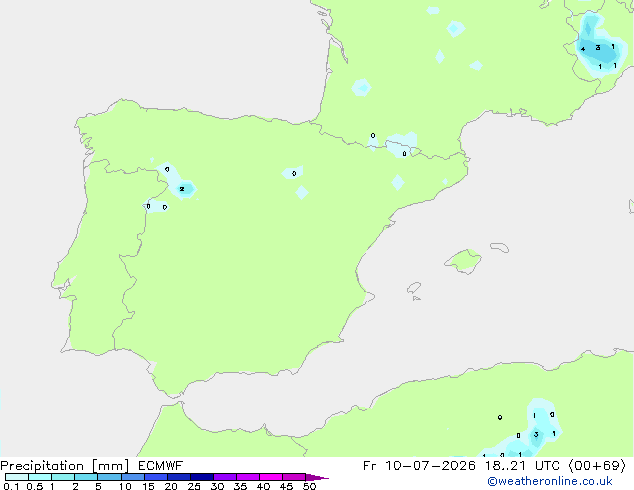The width and height of the screenshot is (634, 490).
Task: Click the '10' legend scale label
Action: (x=125, y=486)
